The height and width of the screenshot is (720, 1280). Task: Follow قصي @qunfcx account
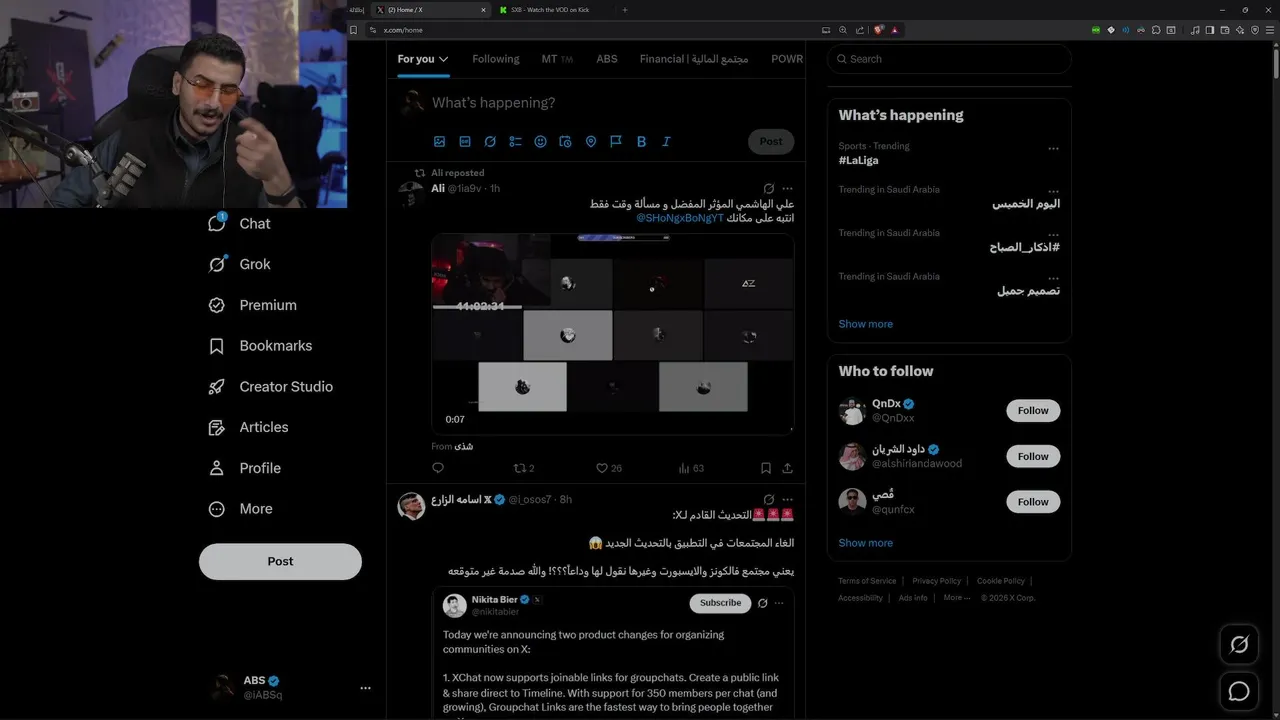click(x=1033, y=502)
